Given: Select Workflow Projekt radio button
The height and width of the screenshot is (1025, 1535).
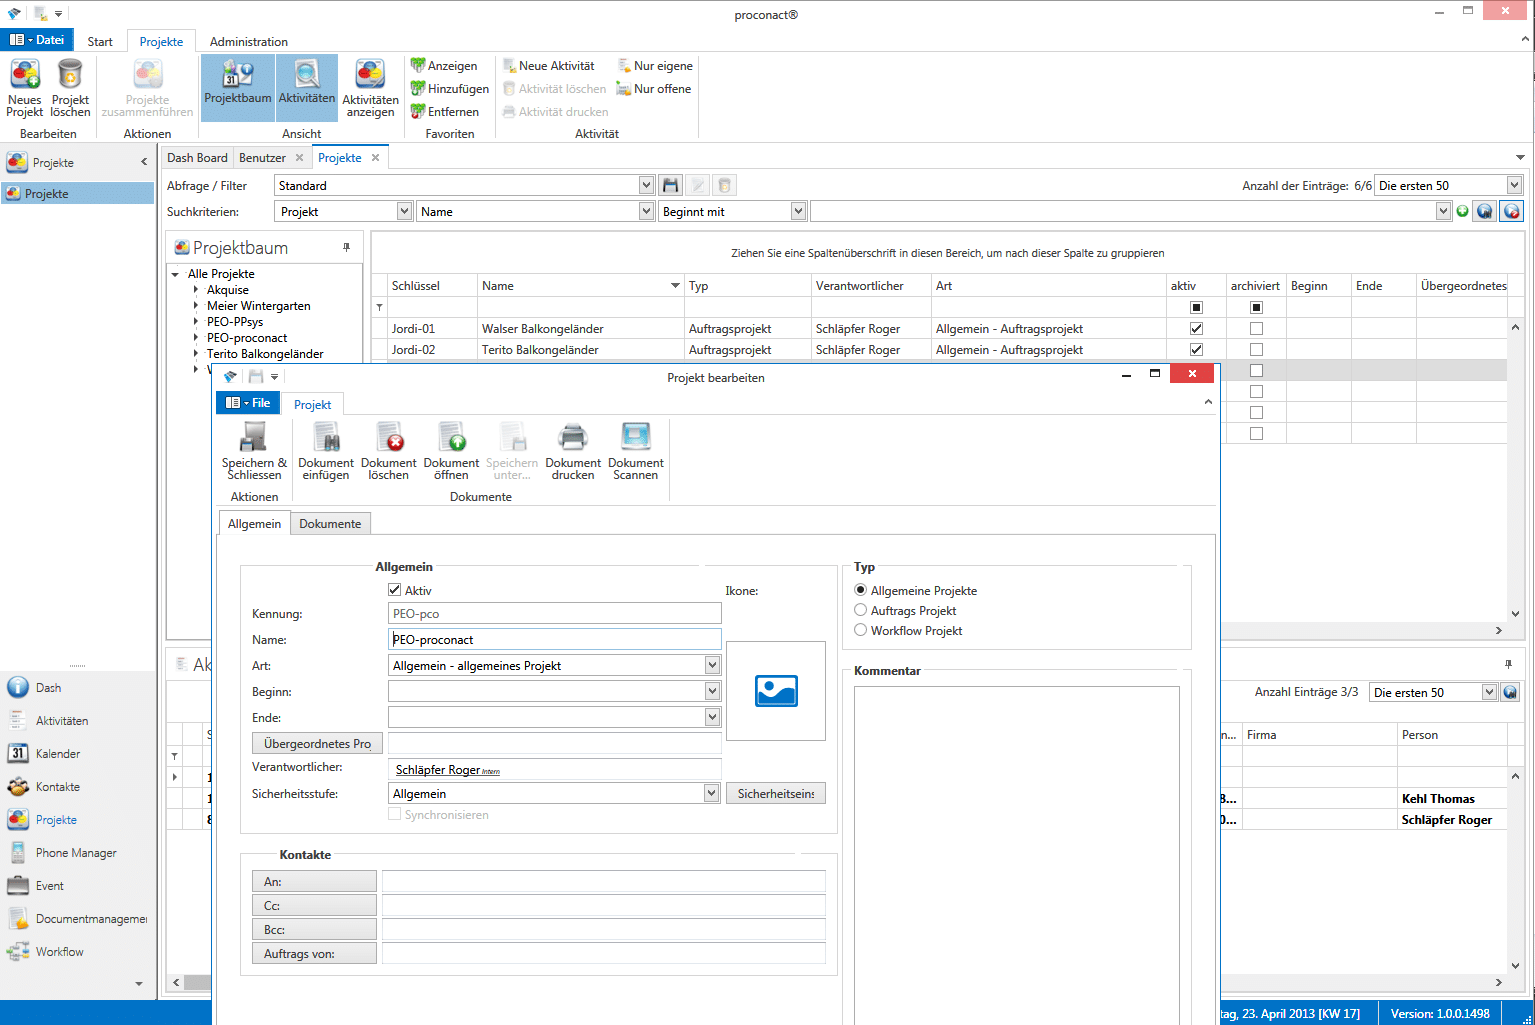Looking at the screenshot, I should [861, 630].
